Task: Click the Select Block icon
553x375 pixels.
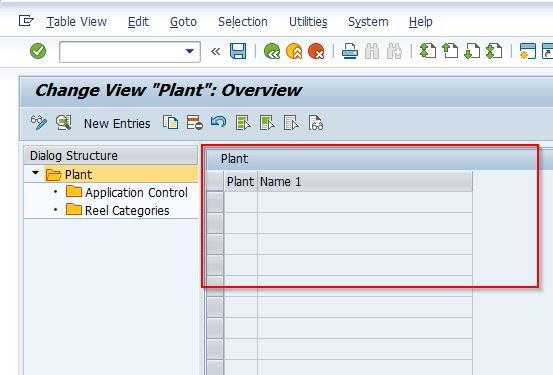Action: point(267,123)
